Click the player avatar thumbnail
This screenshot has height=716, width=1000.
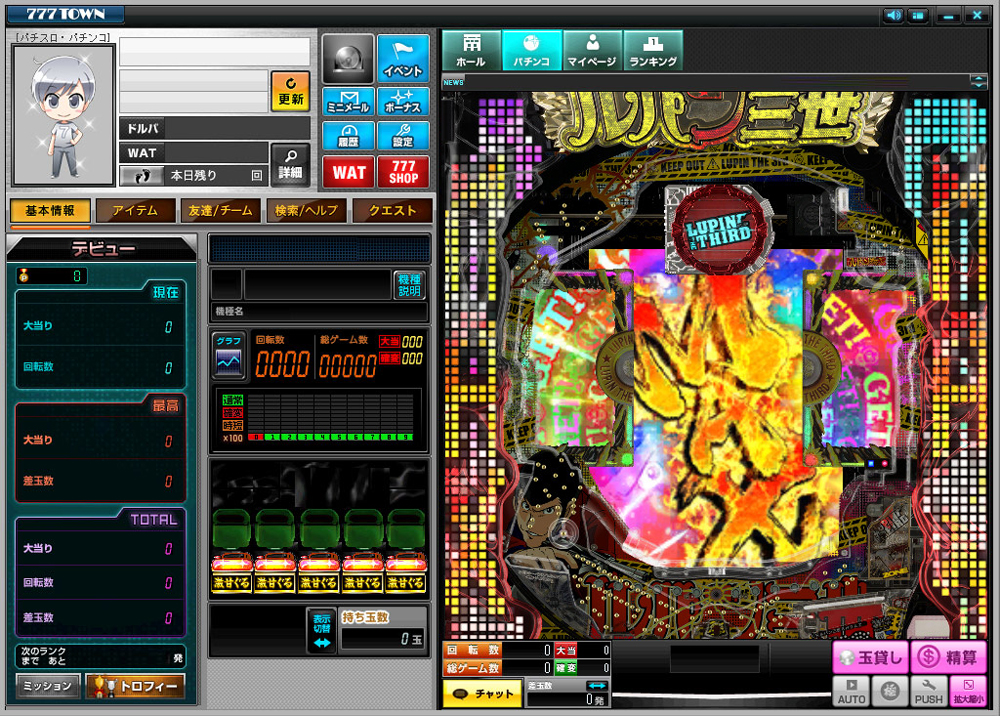click(64, 115)
